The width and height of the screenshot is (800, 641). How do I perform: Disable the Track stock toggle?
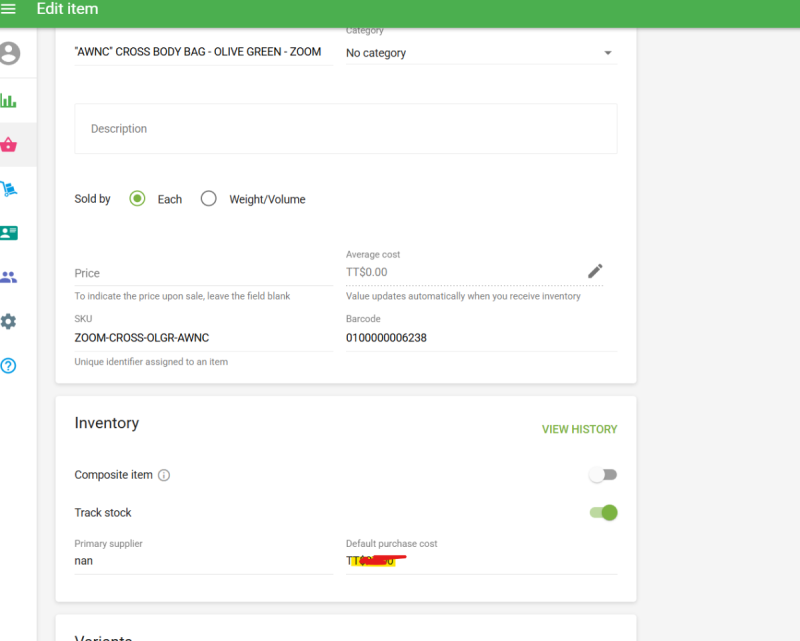coord(603,512)
